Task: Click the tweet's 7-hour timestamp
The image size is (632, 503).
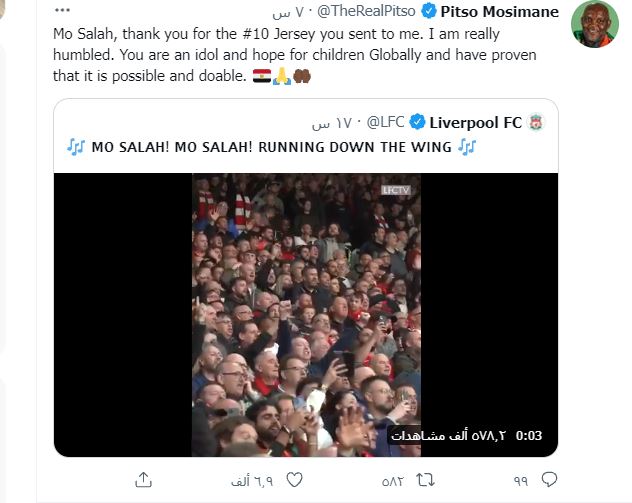Action: pyautogui.click(x=288, y=12)
